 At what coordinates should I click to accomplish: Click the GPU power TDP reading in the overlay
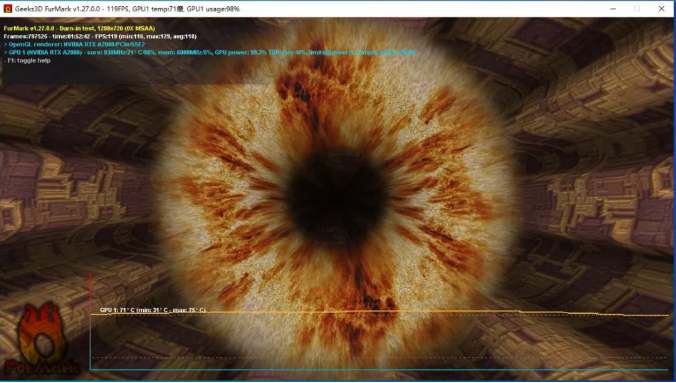point(248,52)
